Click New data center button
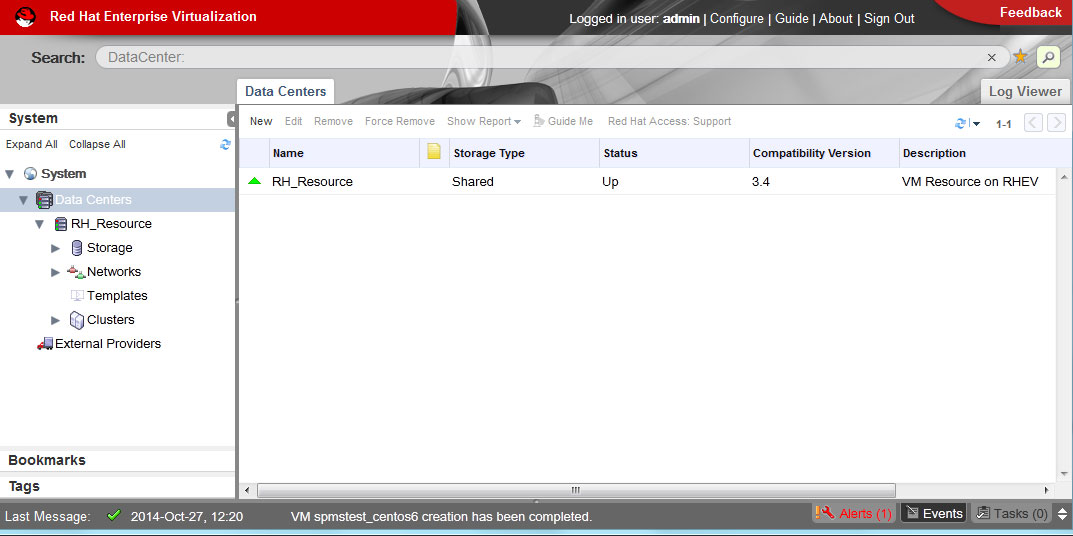1073x536 pixels. 261,121
